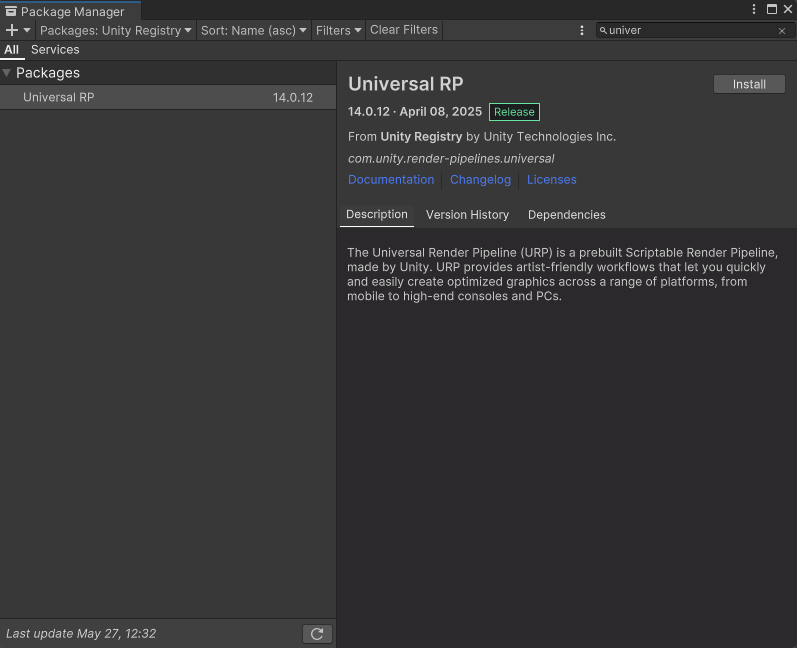Open Sort: Name (asc) dropdown

coord(253,30)
